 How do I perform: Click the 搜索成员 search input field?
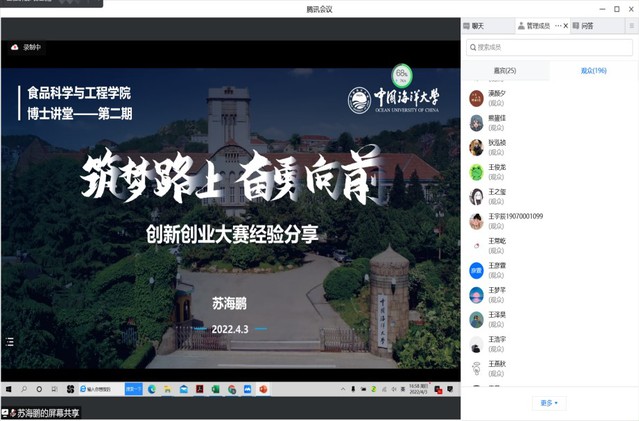point(553,47)
